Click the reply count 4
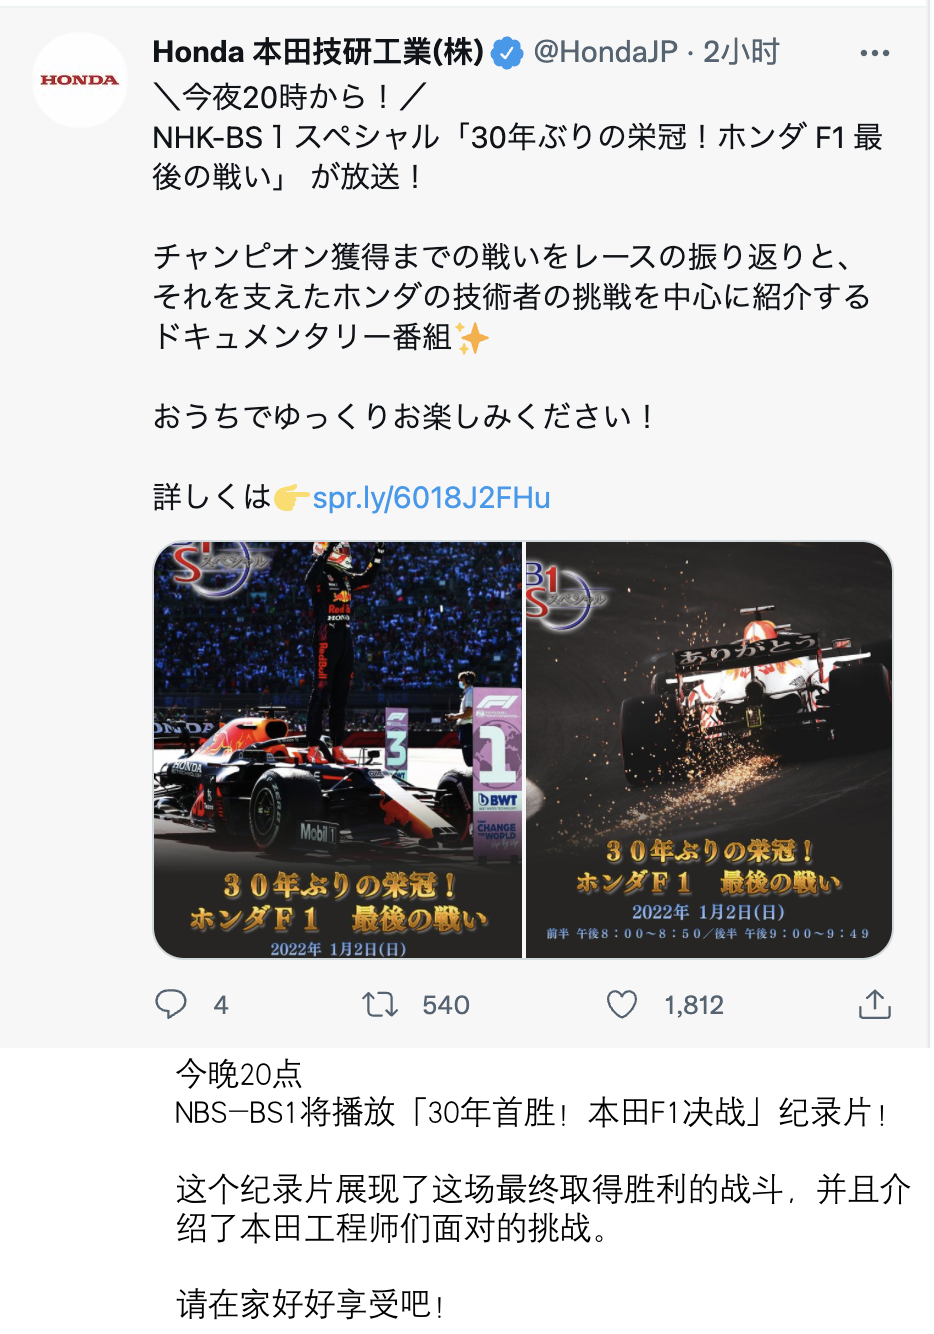Image resolution: width=934 pixels, height=1334 pixels. (x=221, y=1005)
